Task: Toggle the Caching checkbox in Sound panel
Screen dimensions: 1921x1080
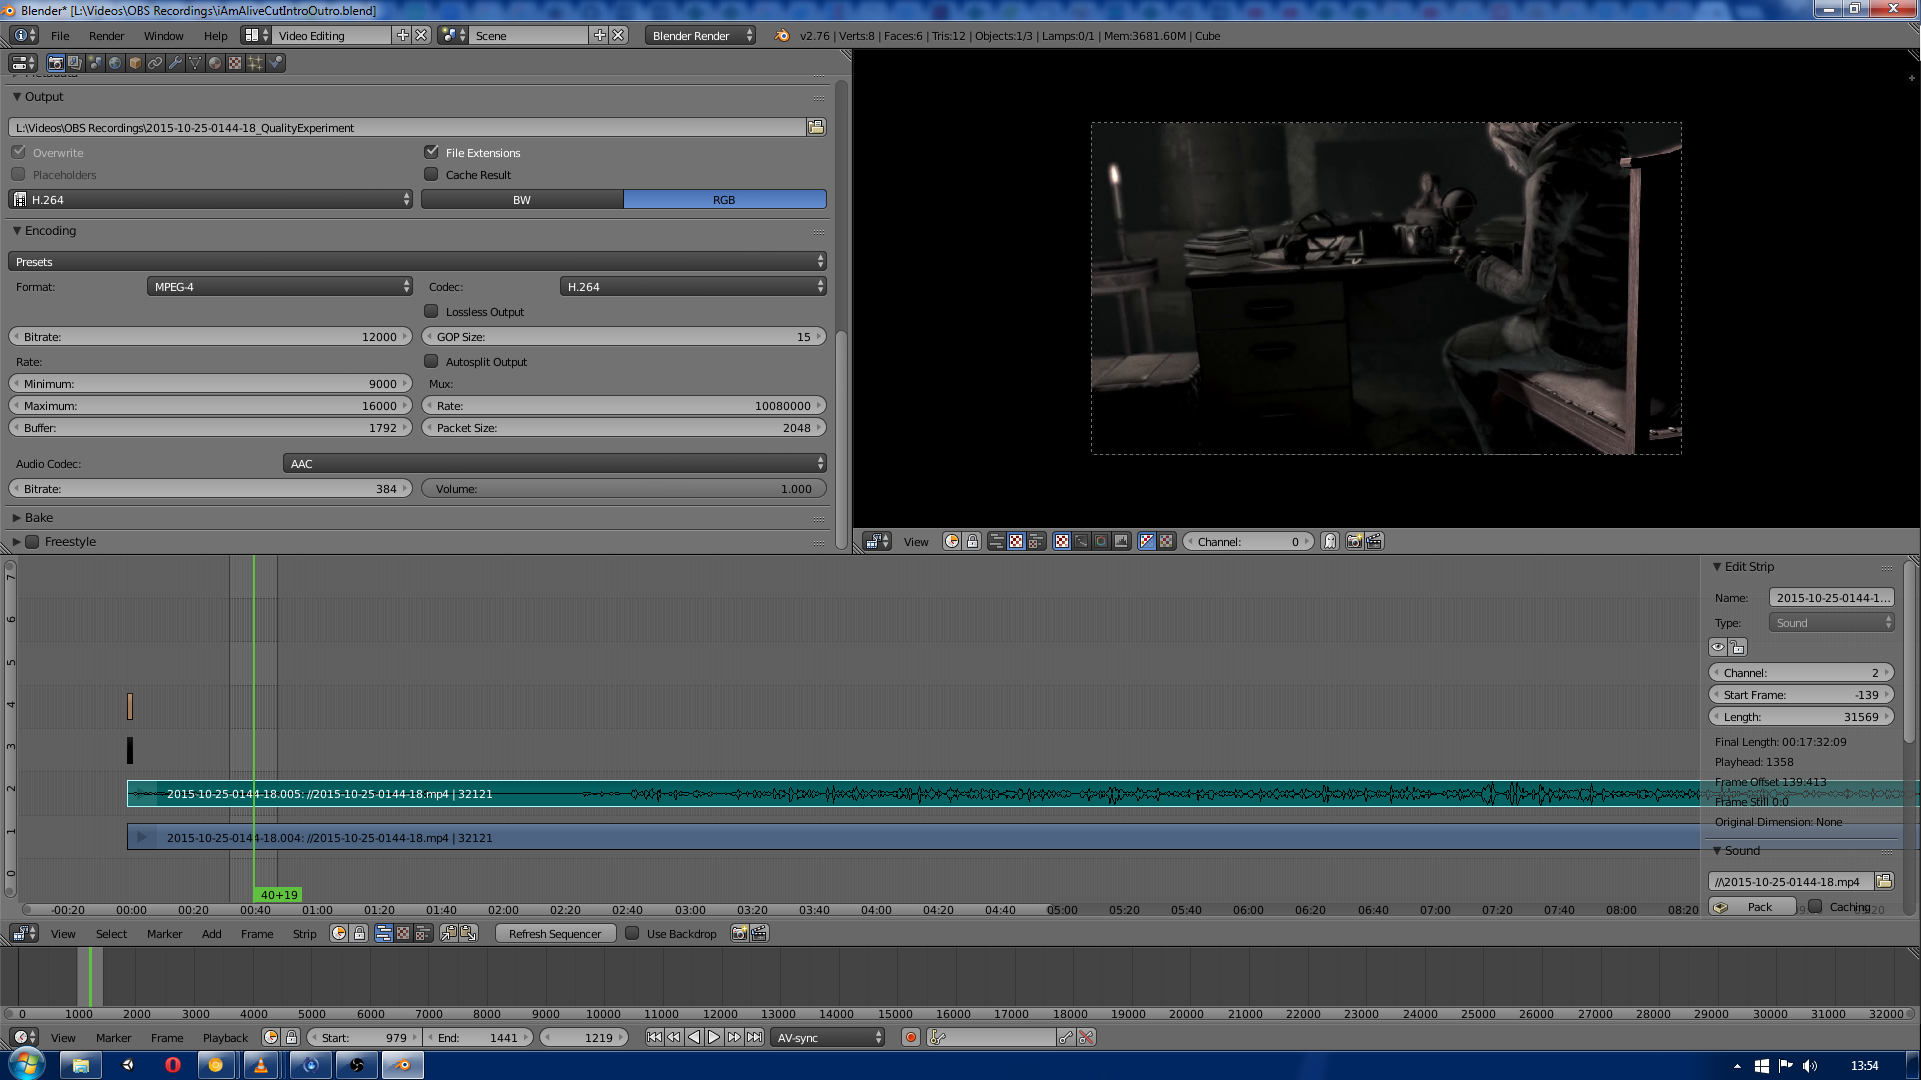Action: pos(1815,906)
